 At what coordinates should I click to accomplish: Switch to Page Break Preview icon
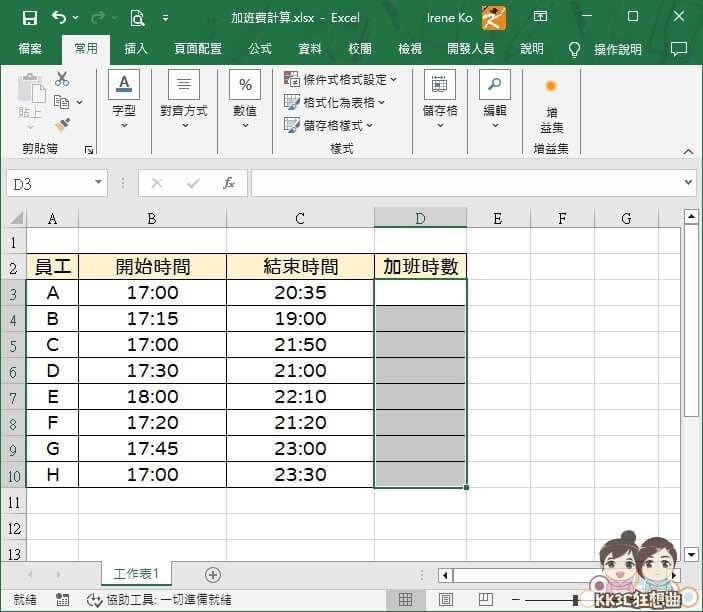pyautogui.click(x=486, y=599)
